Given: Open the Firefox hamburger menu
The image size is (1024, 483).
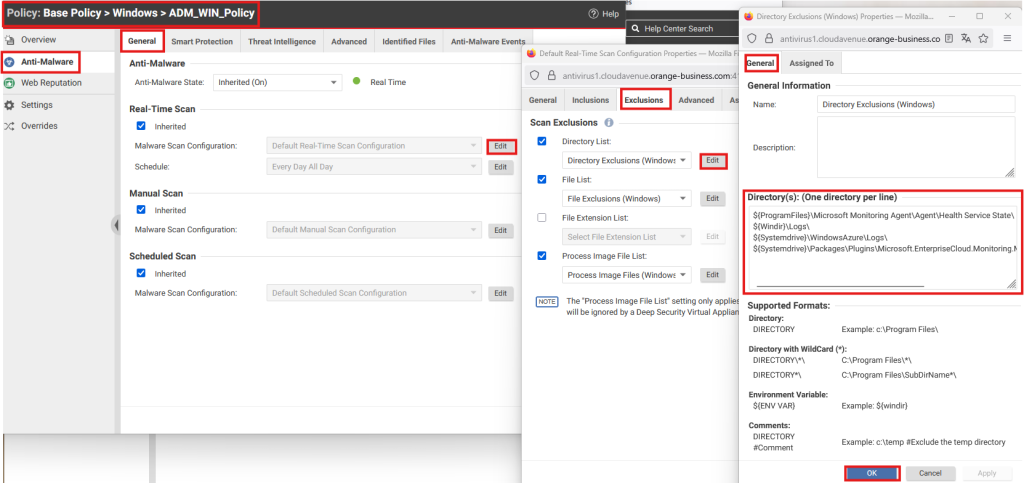Looking at the screenshot, I should (1009, 39).
